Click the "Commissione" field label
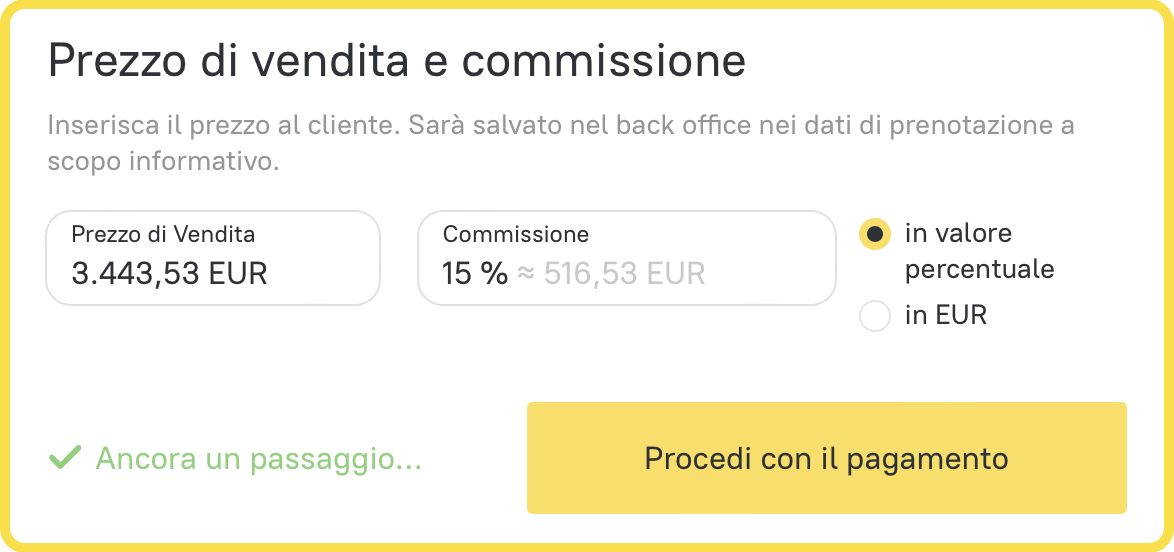Screen dimensions: 1174x552 515,235
